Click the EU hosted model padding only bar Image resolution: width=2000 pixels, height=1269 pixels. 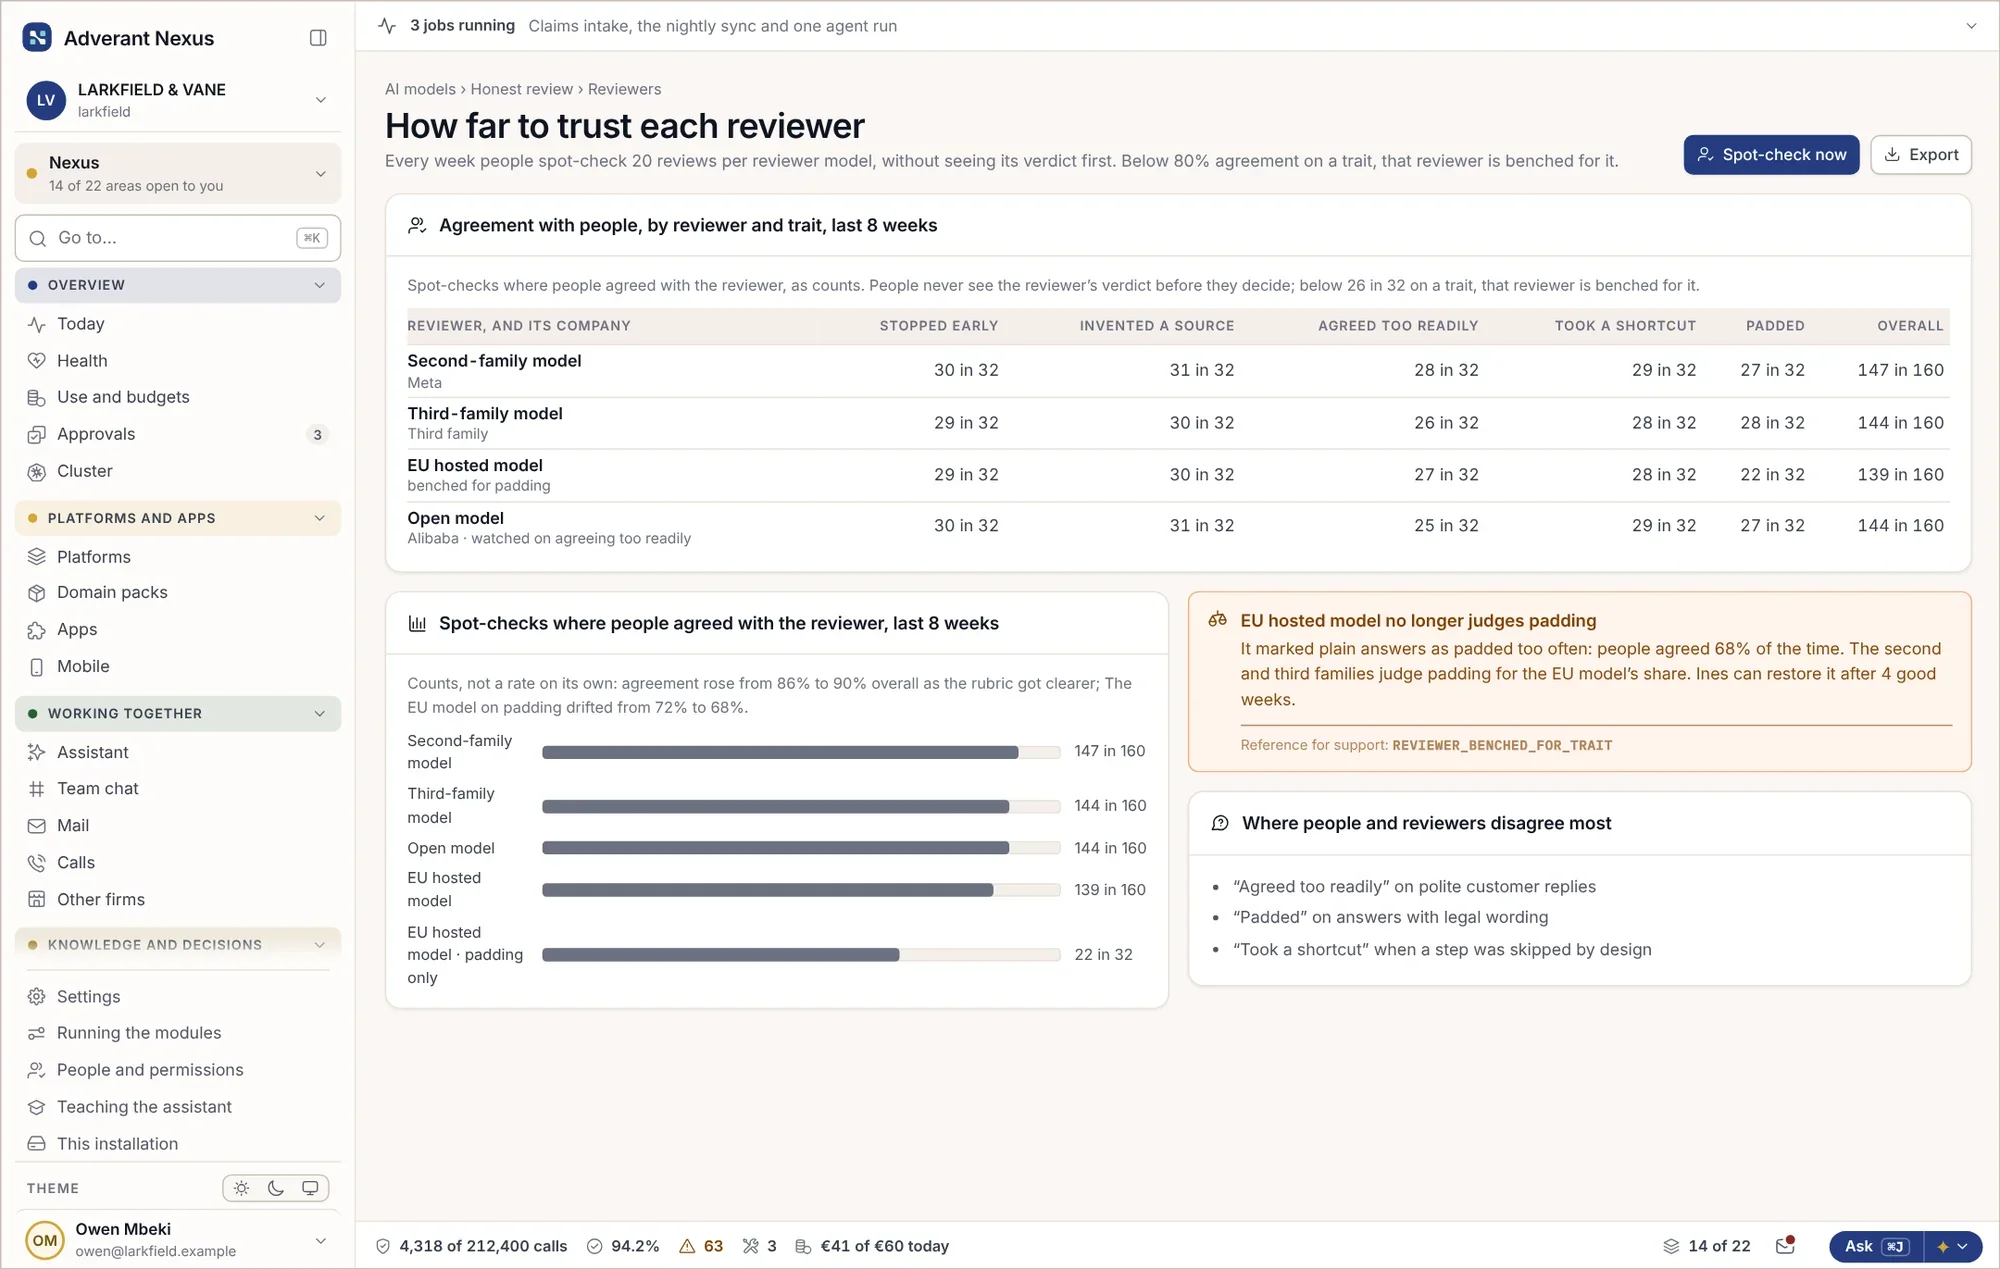tap(801, 955)
